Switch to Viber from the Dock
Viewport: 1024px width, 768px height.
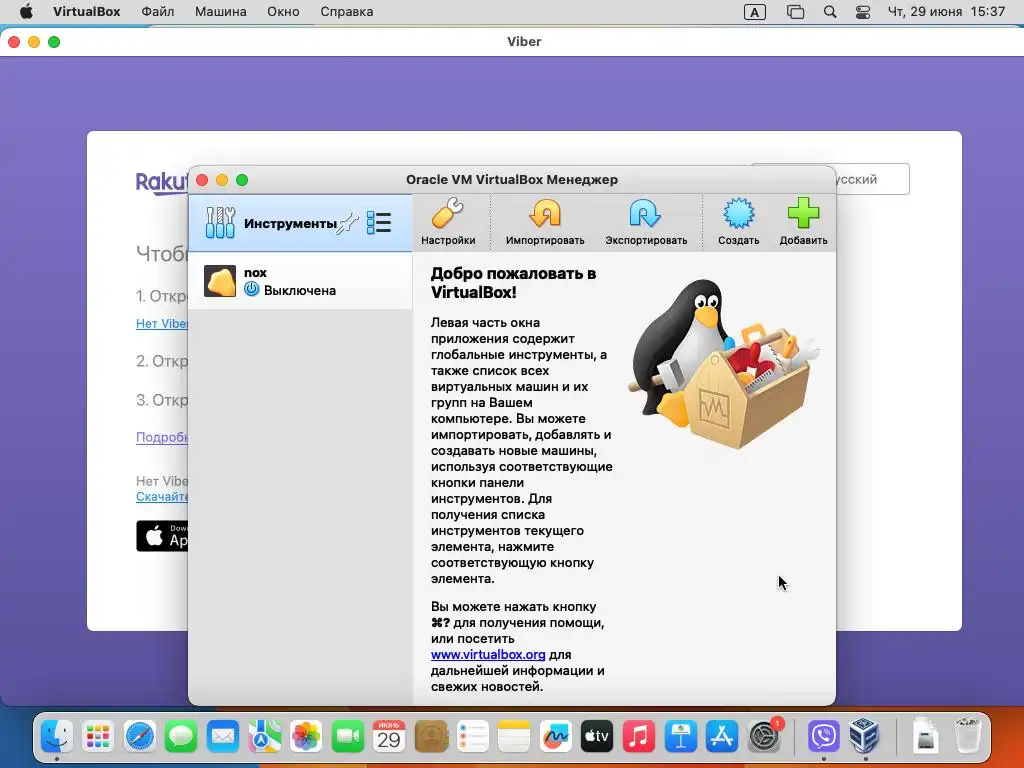(824, 737)
